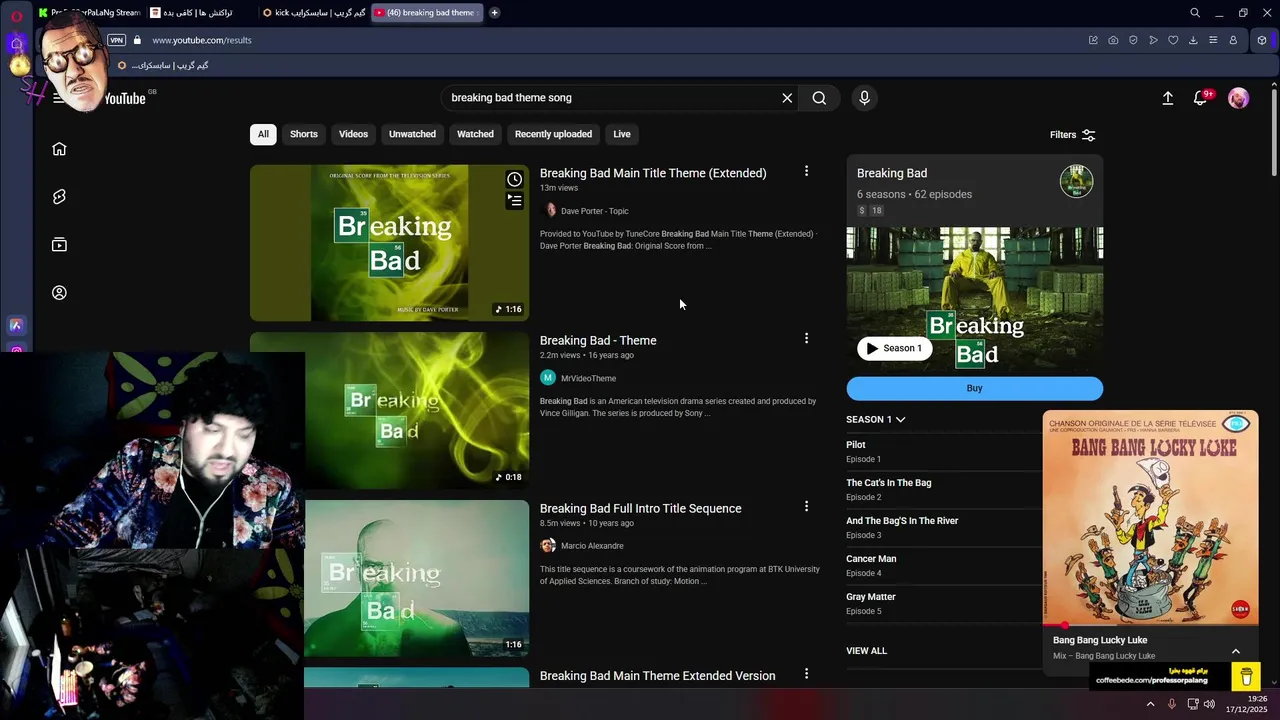
Task: Click the YouTube search magnifier button
Action: pyautogui.click(x=819, y=98)
